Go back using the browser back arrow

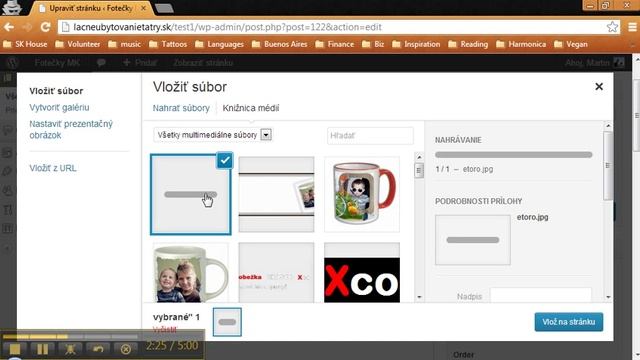click(x=9, y=27)
